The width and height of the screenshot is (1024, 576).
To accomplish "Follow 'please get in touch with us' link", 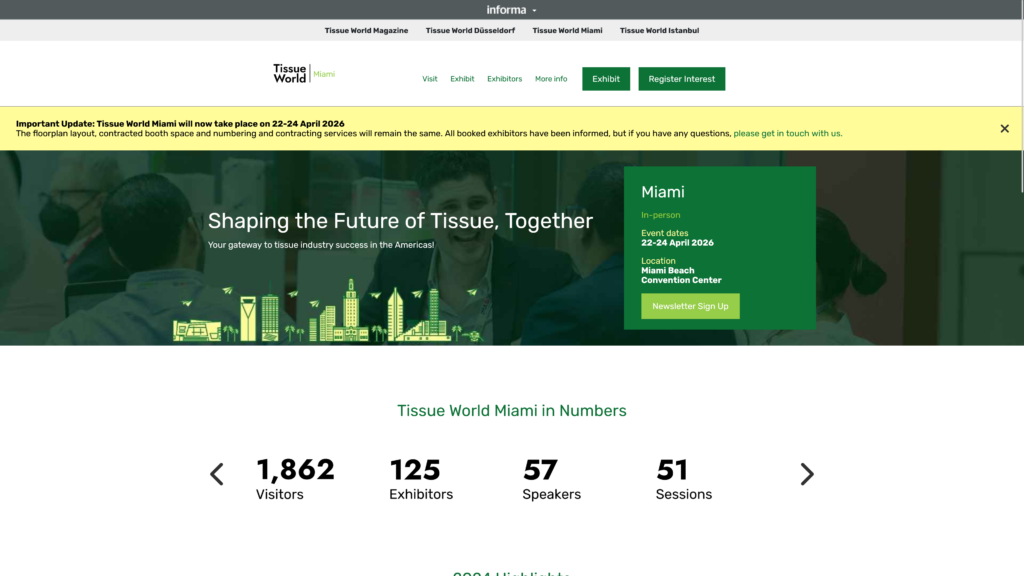I will coord(788,133).
